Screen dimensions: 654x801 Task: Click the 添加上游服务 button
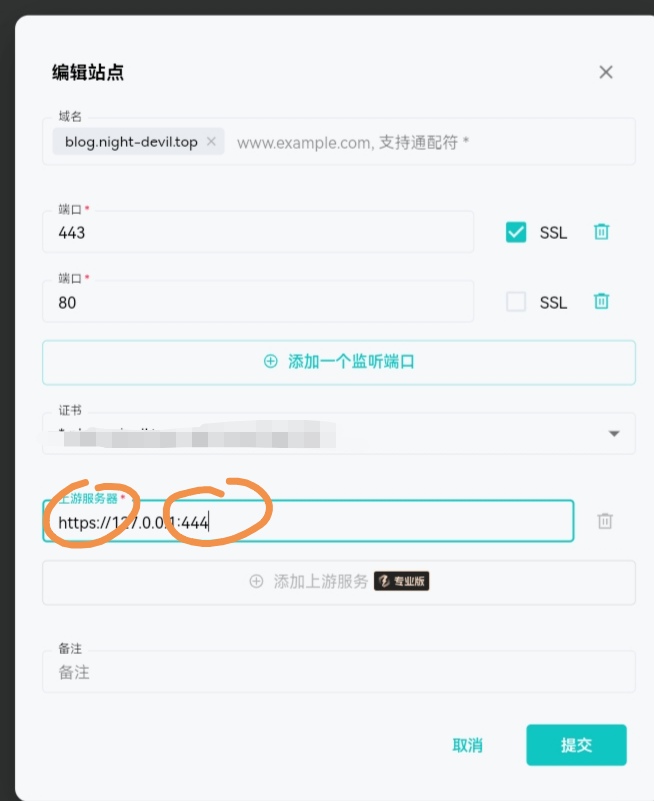339,582
